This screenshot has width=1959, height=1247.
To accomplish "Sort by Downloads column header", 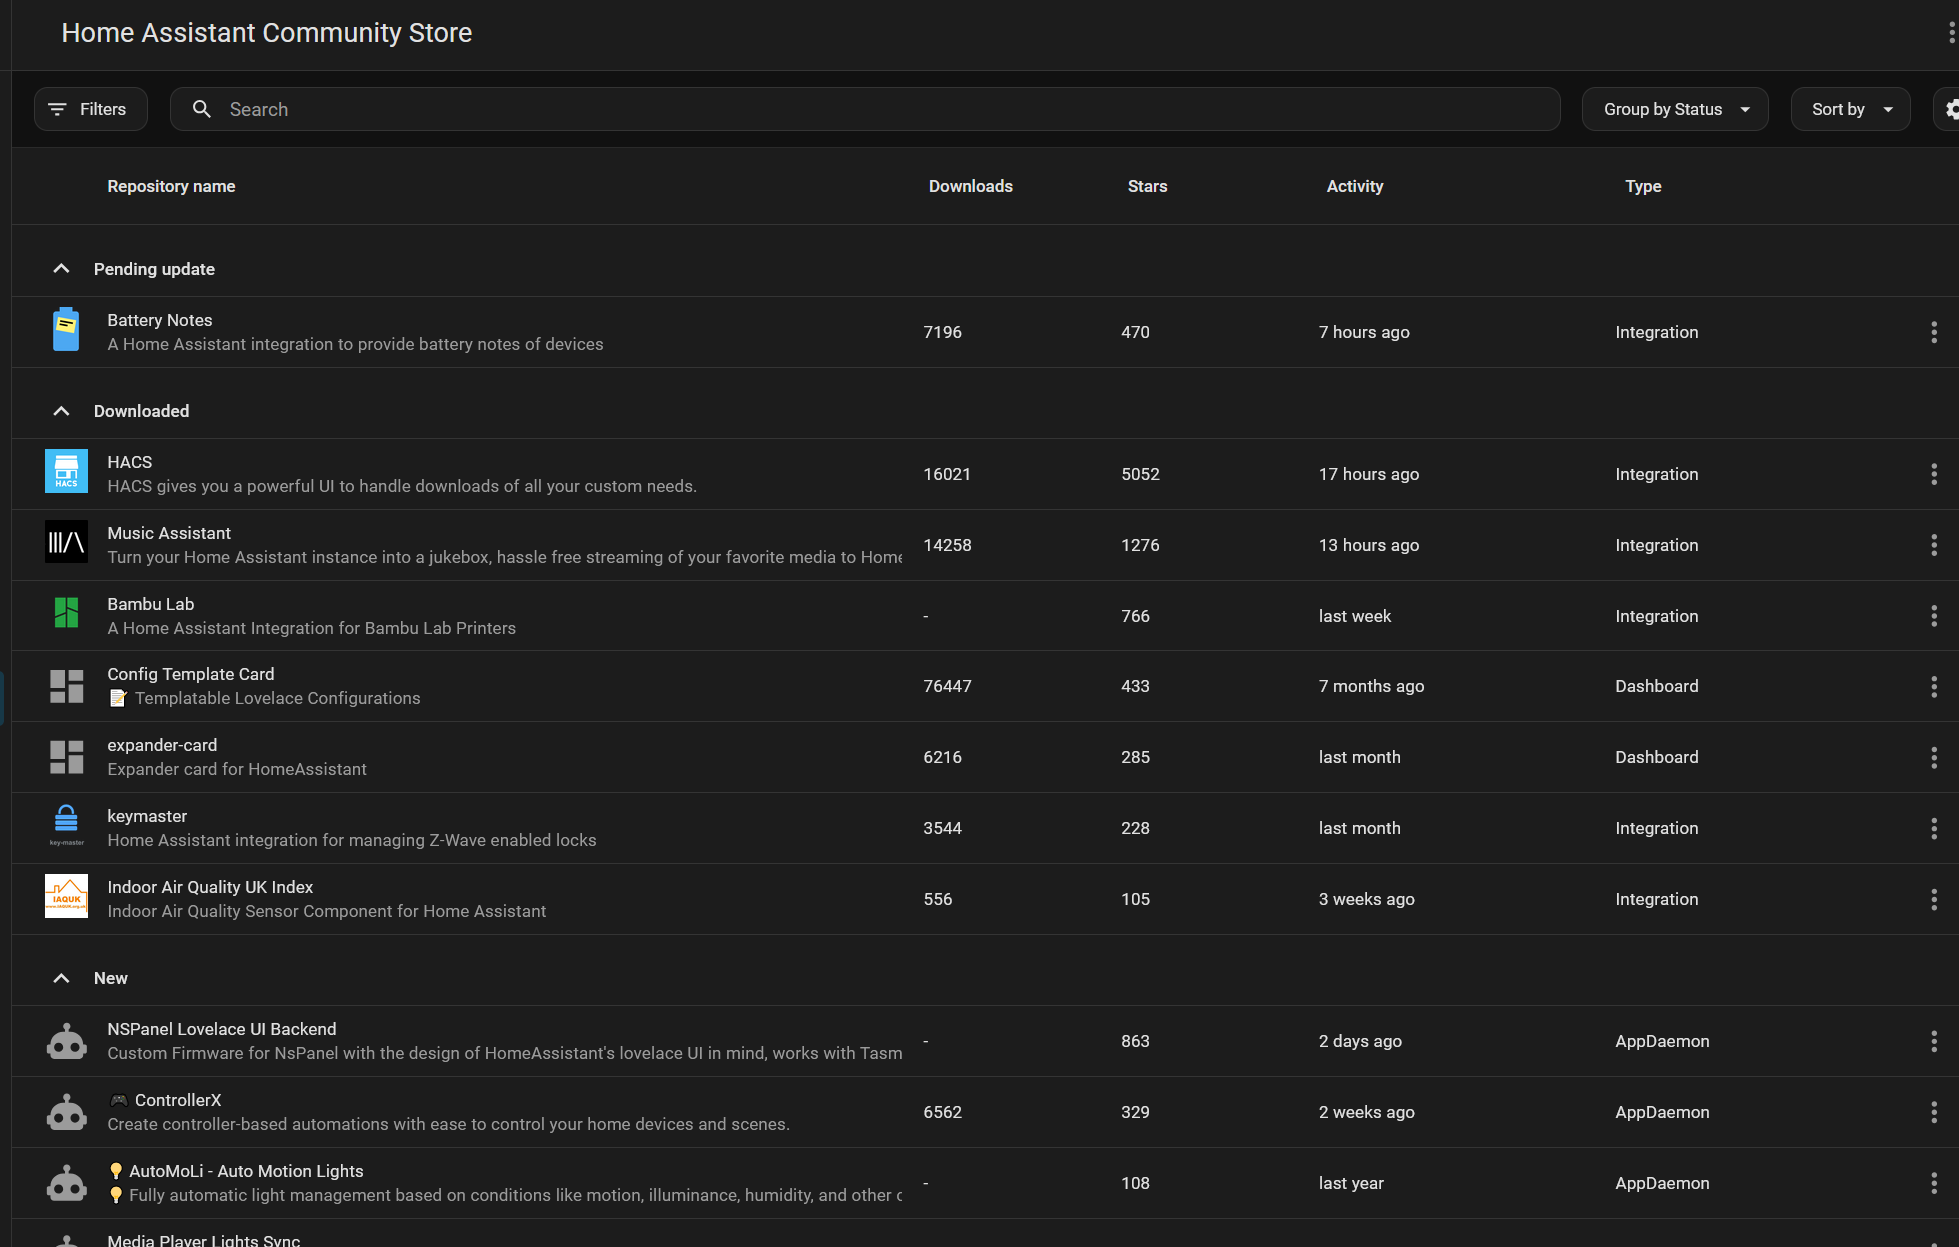I will coord(970,186).
